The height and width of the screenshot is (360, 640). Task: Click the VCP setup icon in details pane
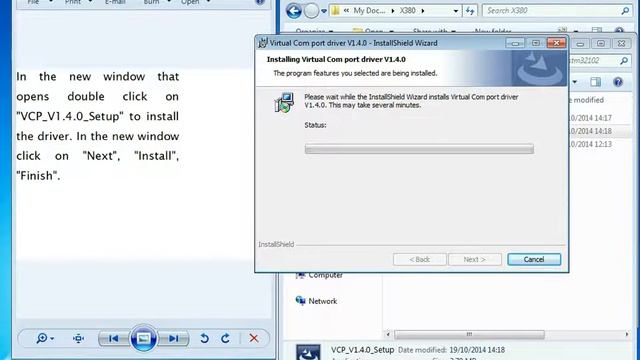pos(308,352)
